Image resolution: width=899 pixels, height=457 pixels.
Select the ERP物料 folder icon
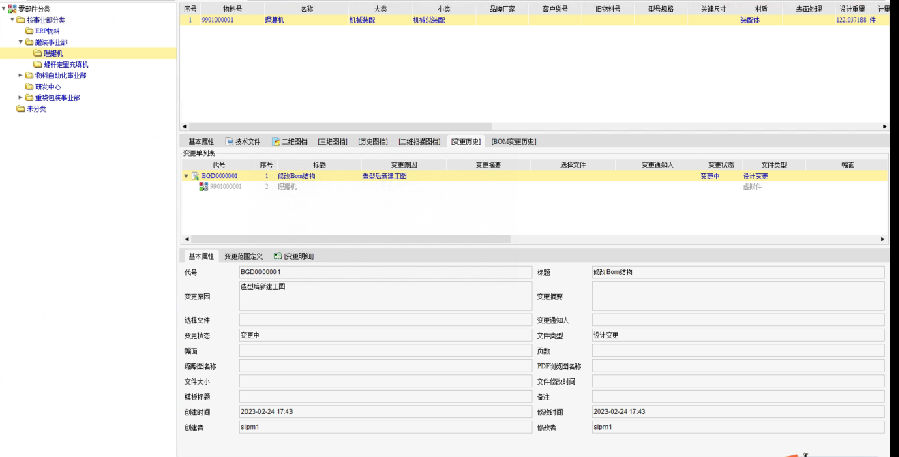pos(29,31)
